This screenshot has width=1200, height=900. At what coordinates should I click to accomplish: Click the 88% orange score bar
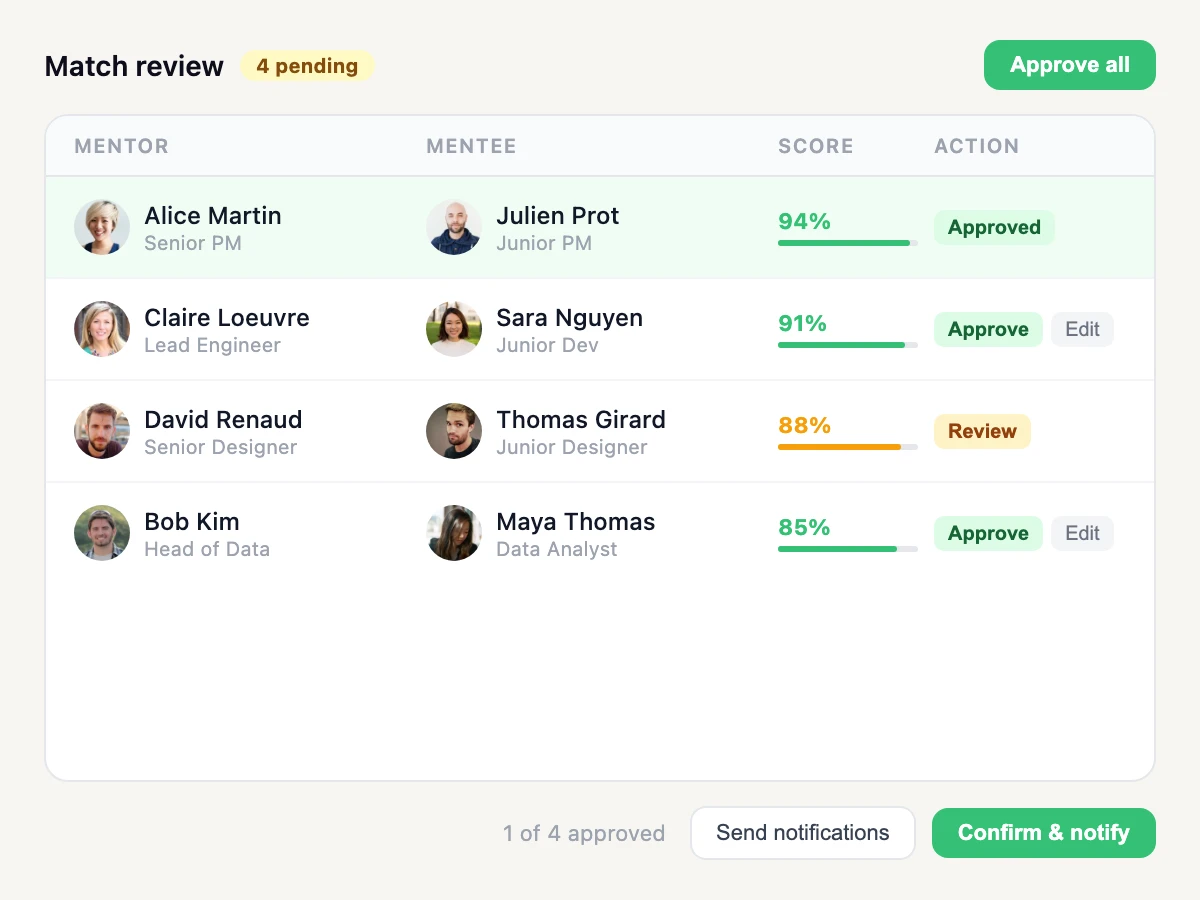tap(848, 447)
